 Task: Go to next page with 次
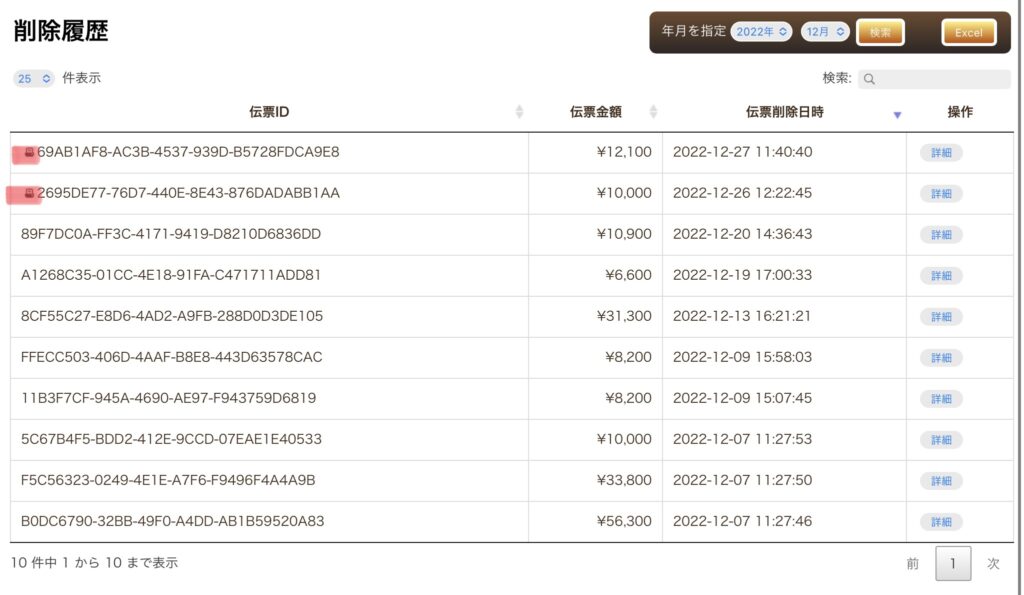[x=993, y=564]
